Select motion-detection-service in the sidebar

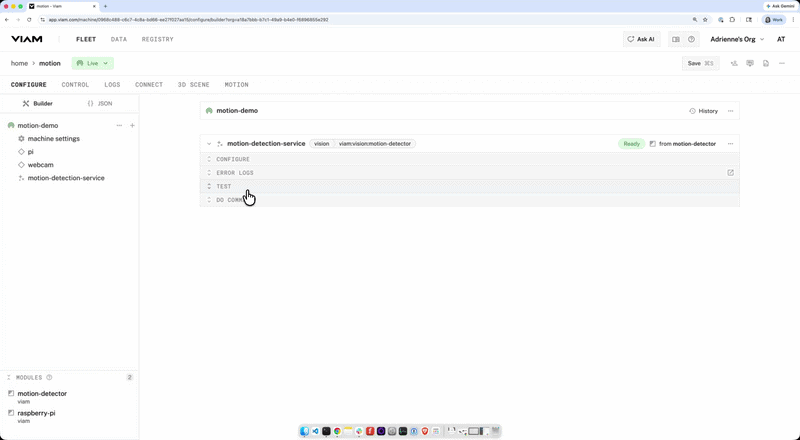[66, 178]
